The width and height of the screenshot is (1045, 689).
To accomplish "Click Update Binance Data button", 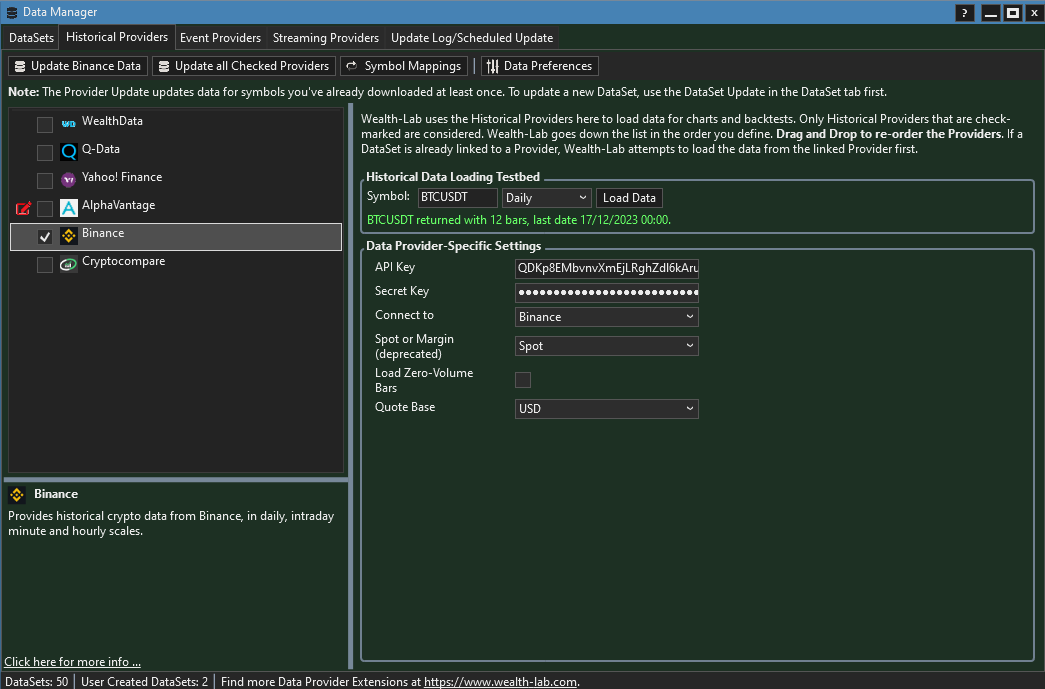I will point(78,66).
